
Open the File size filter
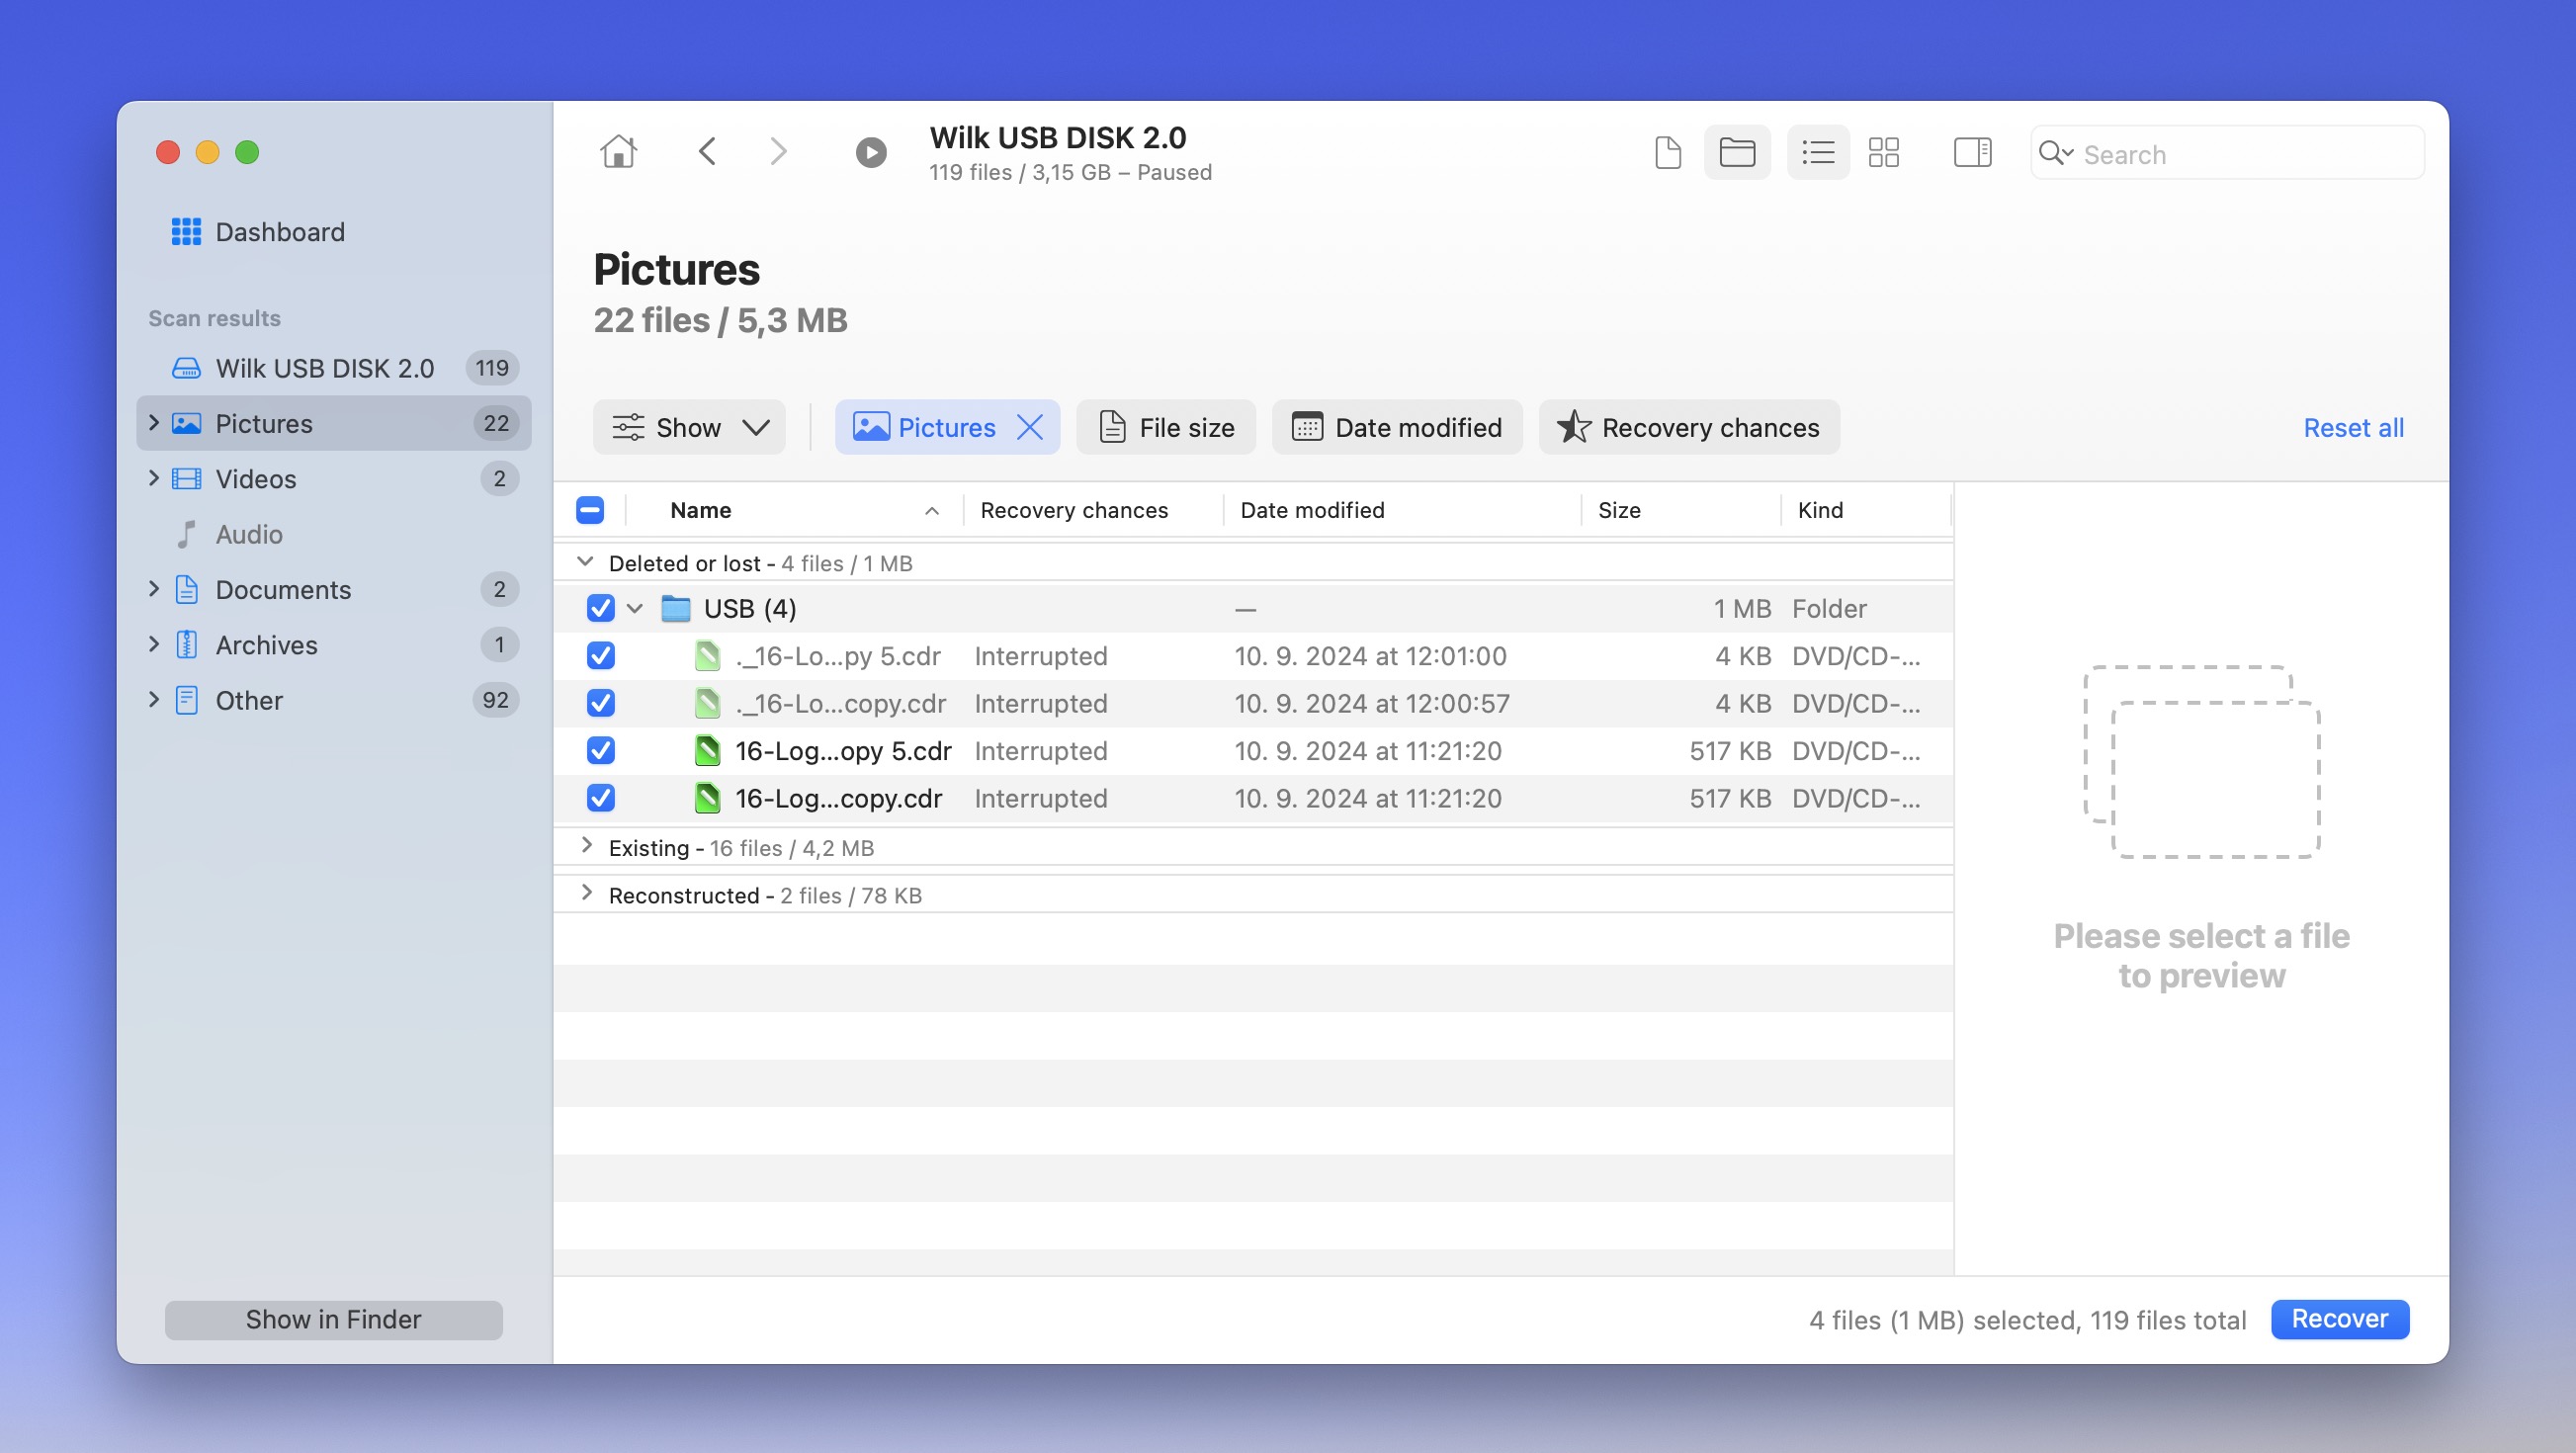tap(1166, 427)
